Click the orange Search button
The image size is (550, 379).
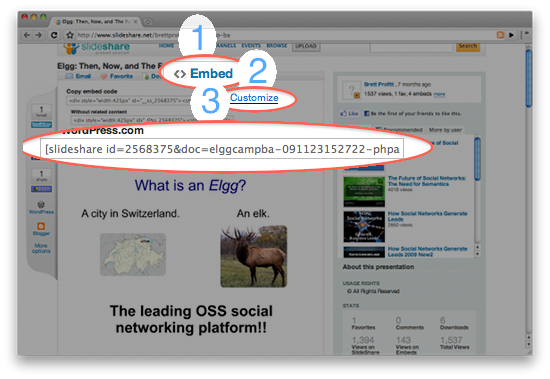click(468, 46)
